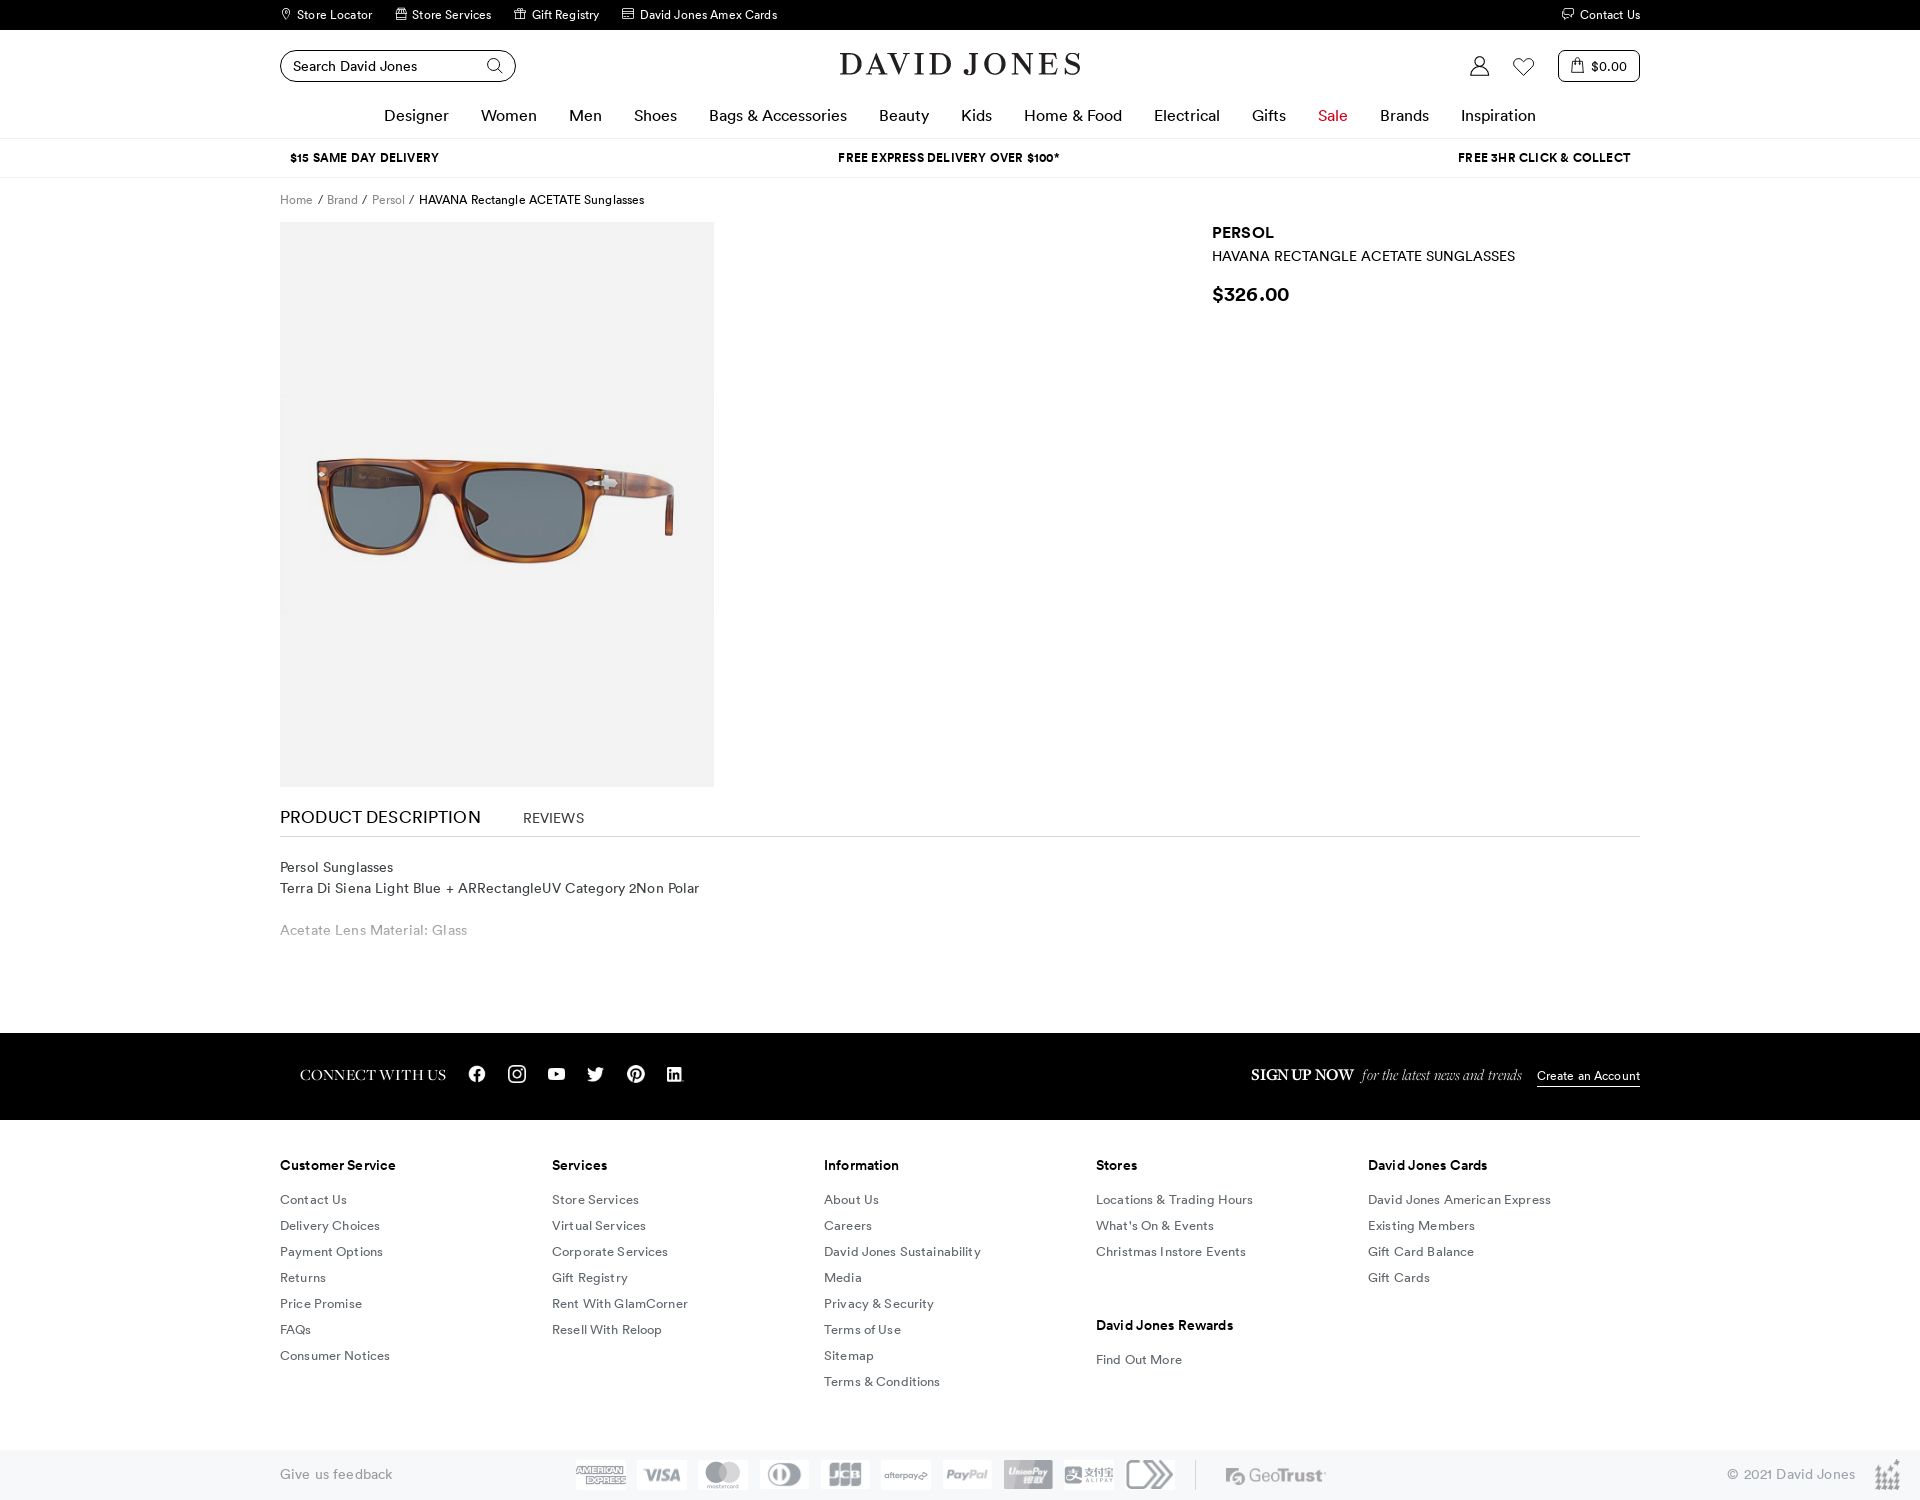Open the Men menu
This screenshot has width=1920, height=1500.
[x=585, y=116]
